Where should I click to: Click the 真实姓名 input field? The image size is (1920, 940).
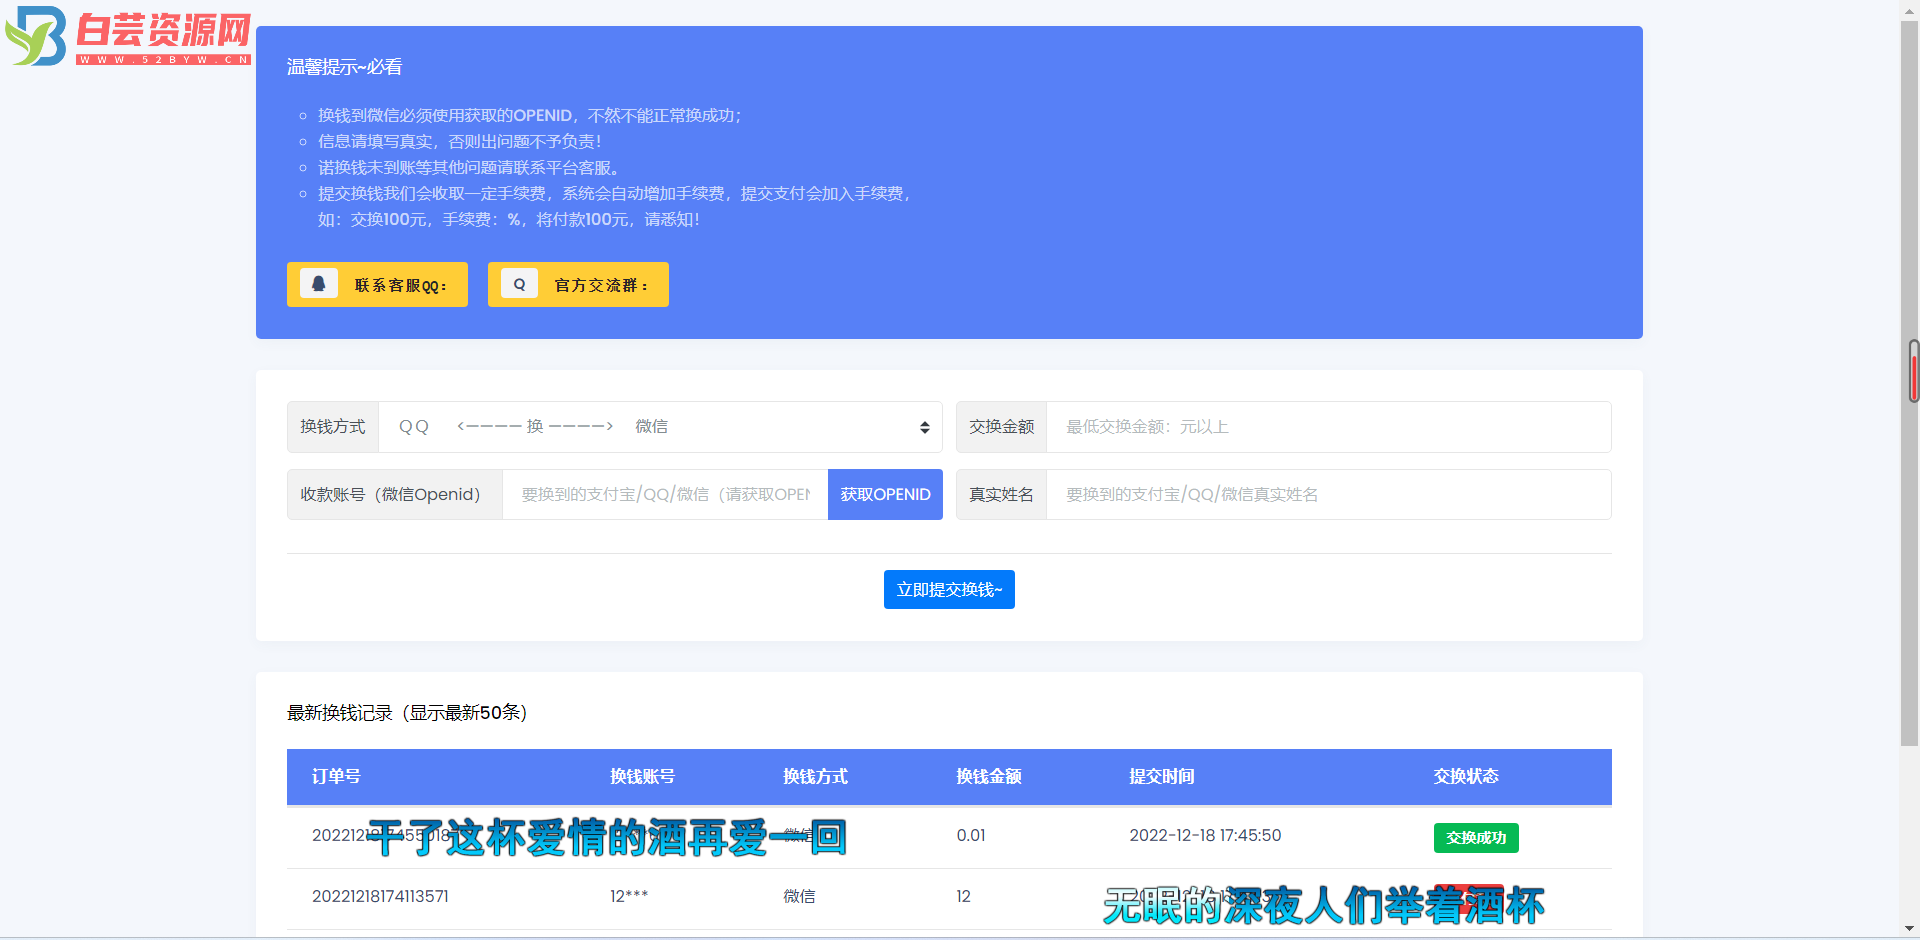[x=1328, y=495]
